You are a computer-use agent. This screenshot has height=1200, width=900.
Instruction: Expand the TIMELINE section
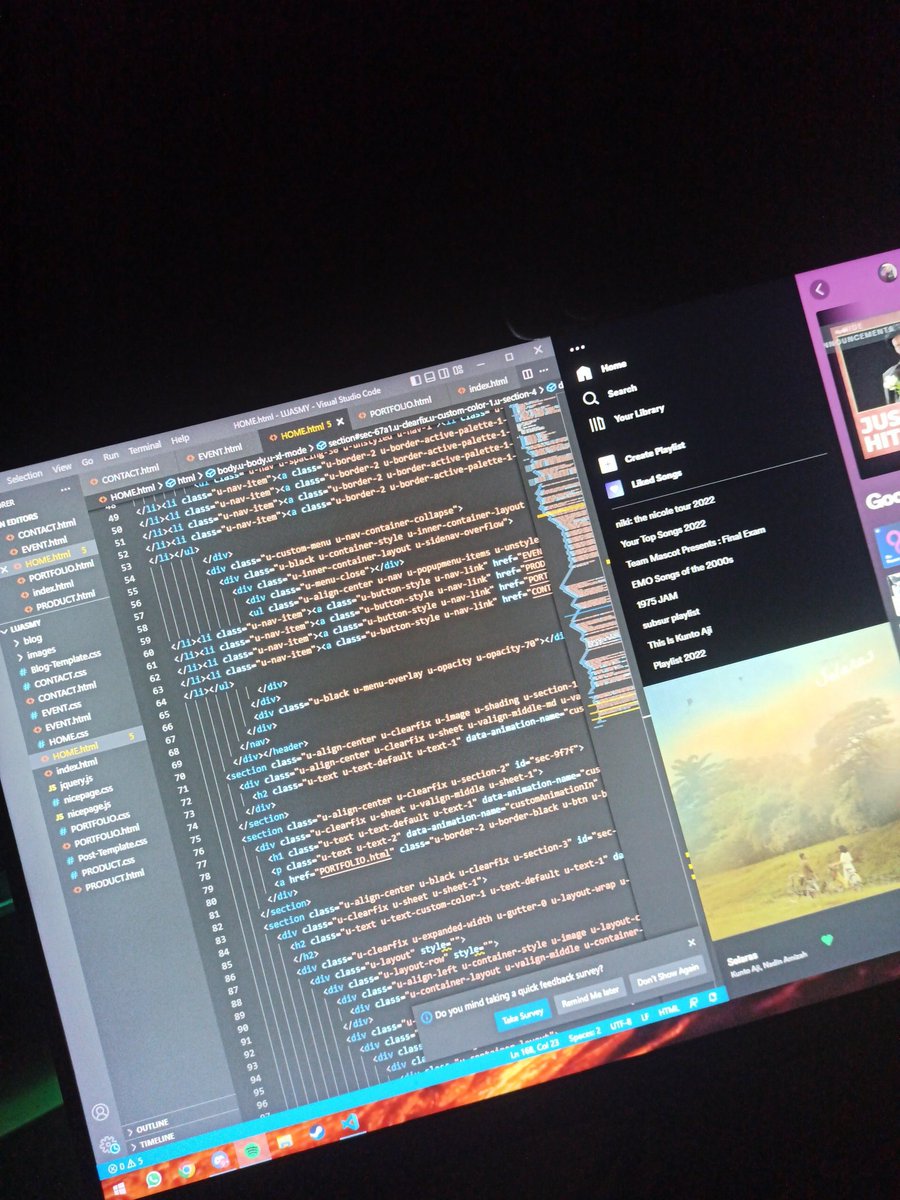point(153,1140)
